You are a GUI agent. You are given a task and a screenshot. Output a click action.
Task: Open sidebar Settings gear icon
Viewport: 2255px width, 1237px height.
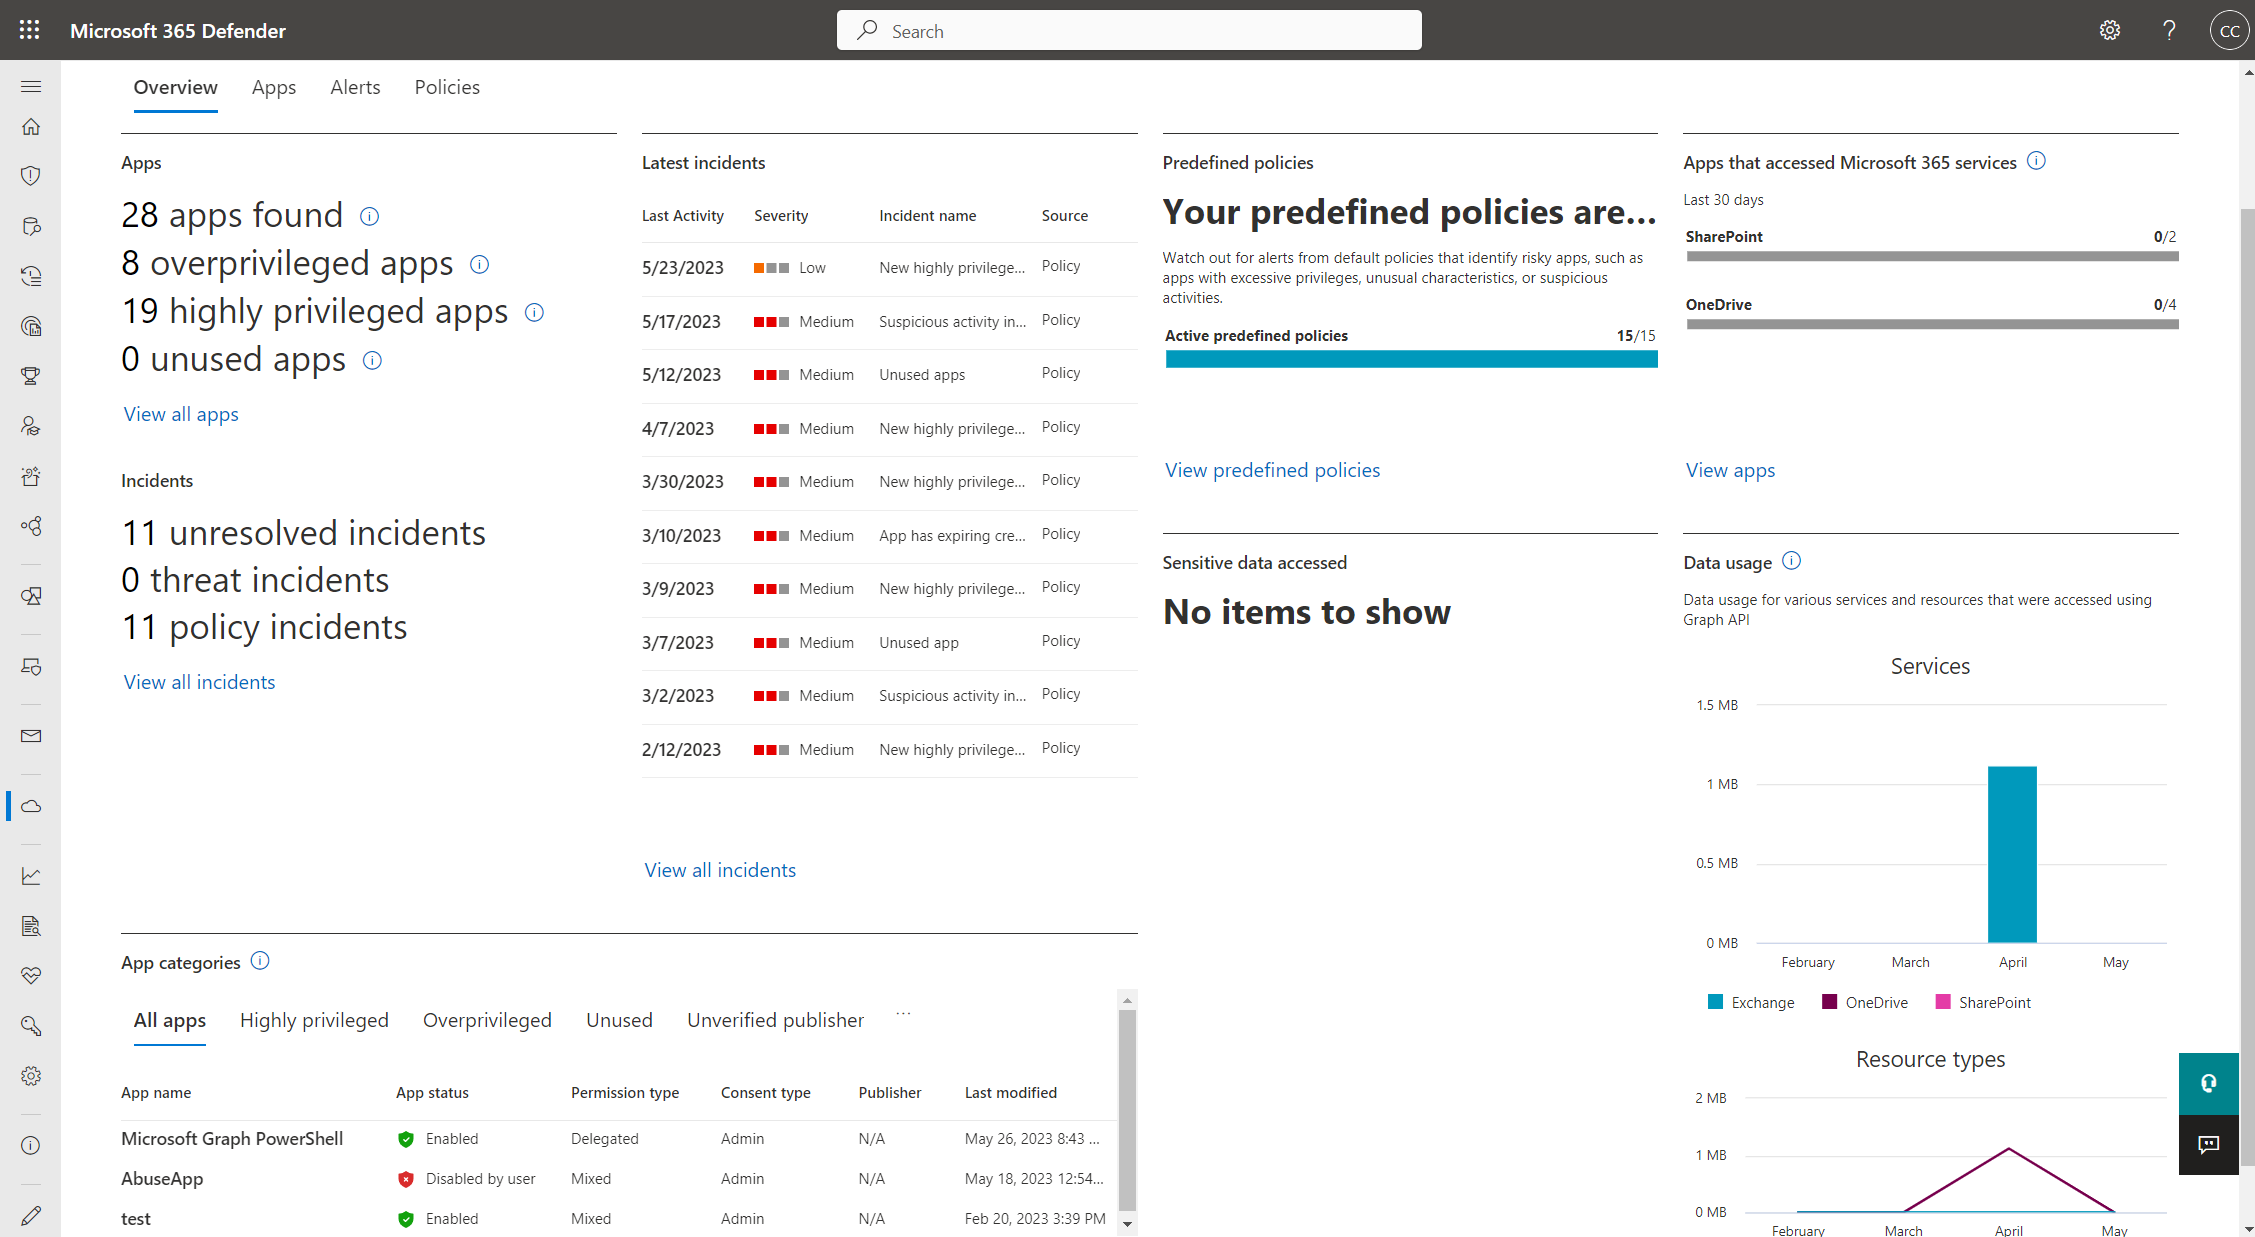tap(31, 1076)
